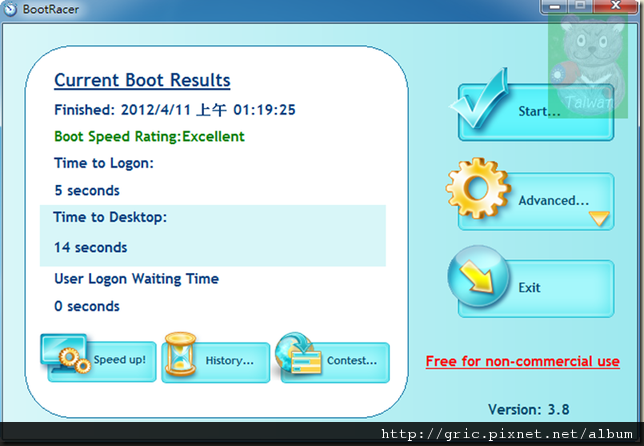Click the User Logon Waiting Time label
This screenshot has width=644, height=446.
(x=136, y=279)
